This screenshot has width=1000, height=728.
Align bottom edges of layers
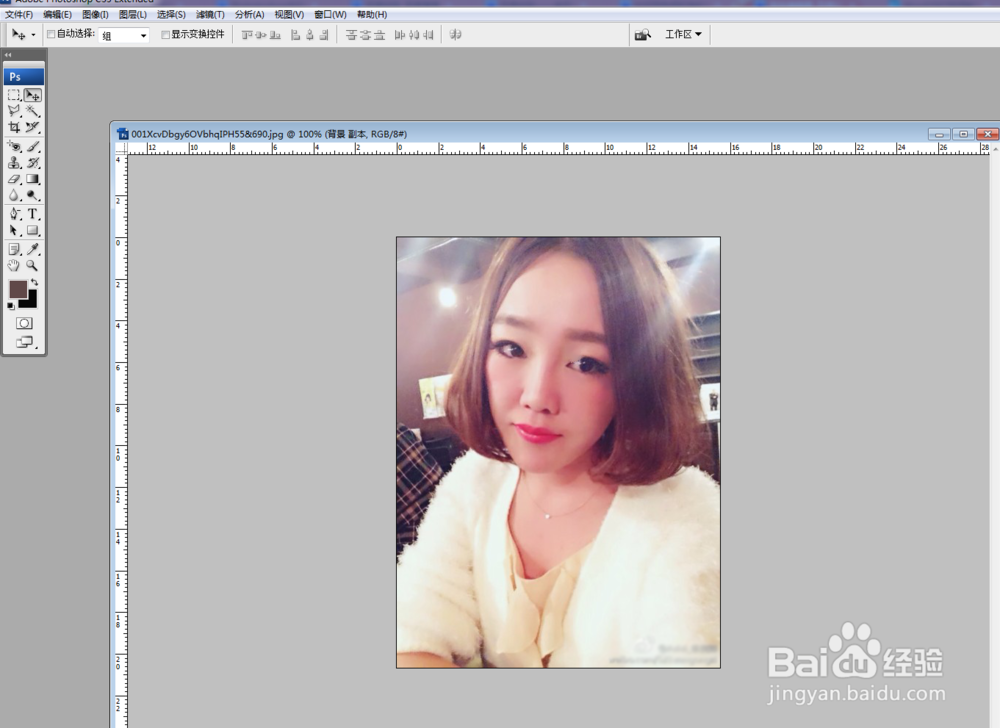coord(275,35)
